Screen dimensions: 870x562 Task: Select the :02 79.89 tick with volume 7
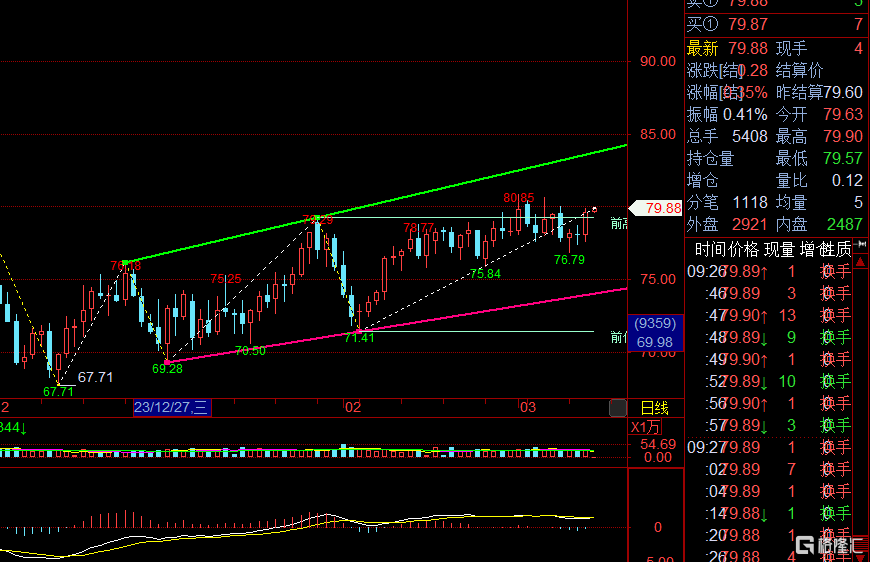coord(769,469)
